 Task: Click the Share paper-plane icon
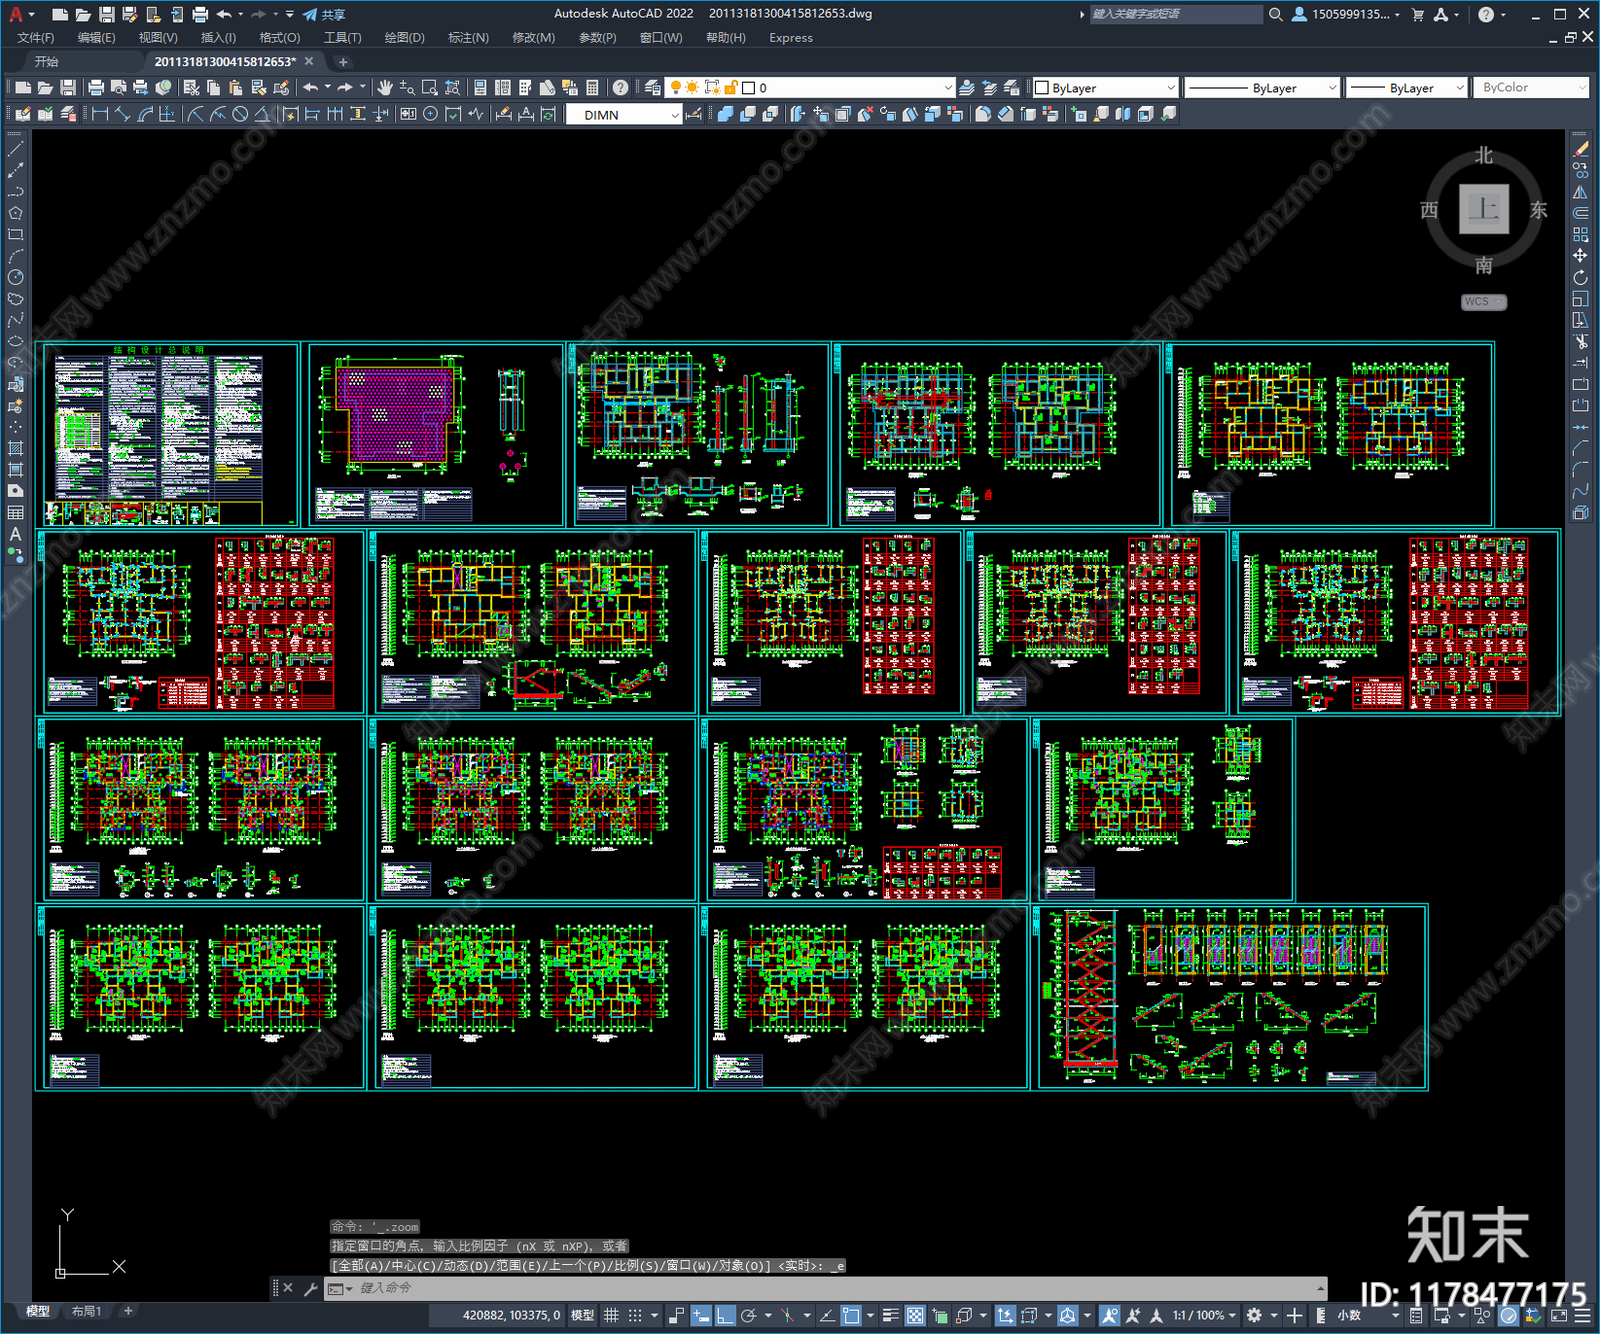(x=310, y=14)
